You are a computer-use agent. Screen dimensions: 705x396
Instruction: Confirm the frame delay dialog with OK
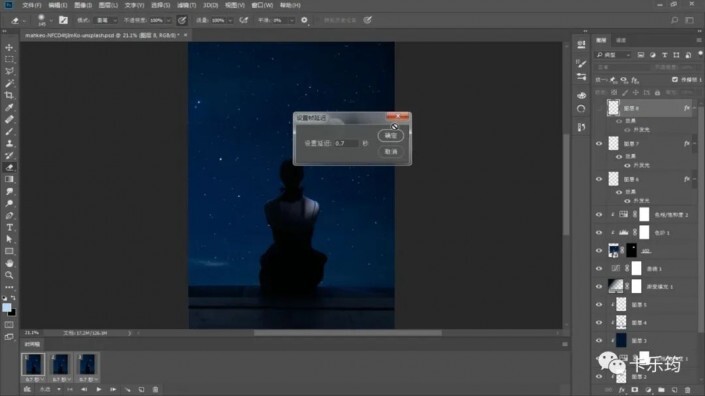[391, 136]
